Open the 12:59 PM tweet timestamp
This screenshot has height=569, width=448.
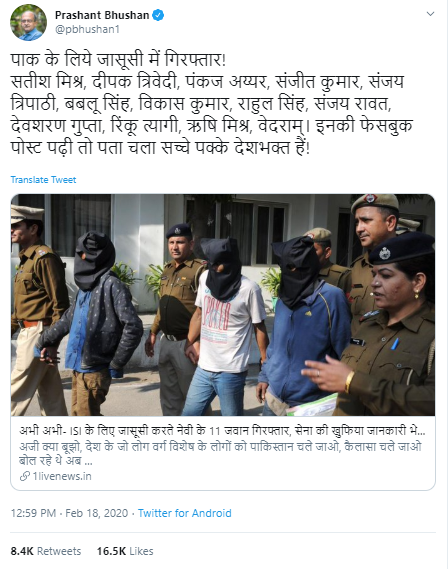point(33,513)
